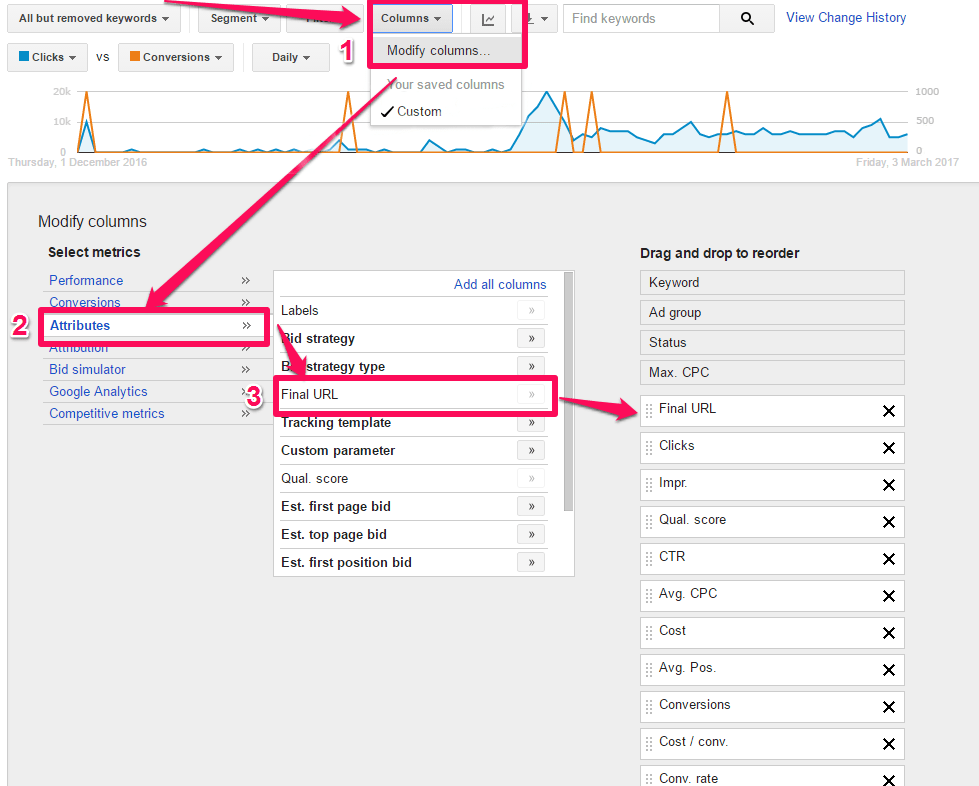
Task: Open the Segment dropdown
Action: [238, 18]
